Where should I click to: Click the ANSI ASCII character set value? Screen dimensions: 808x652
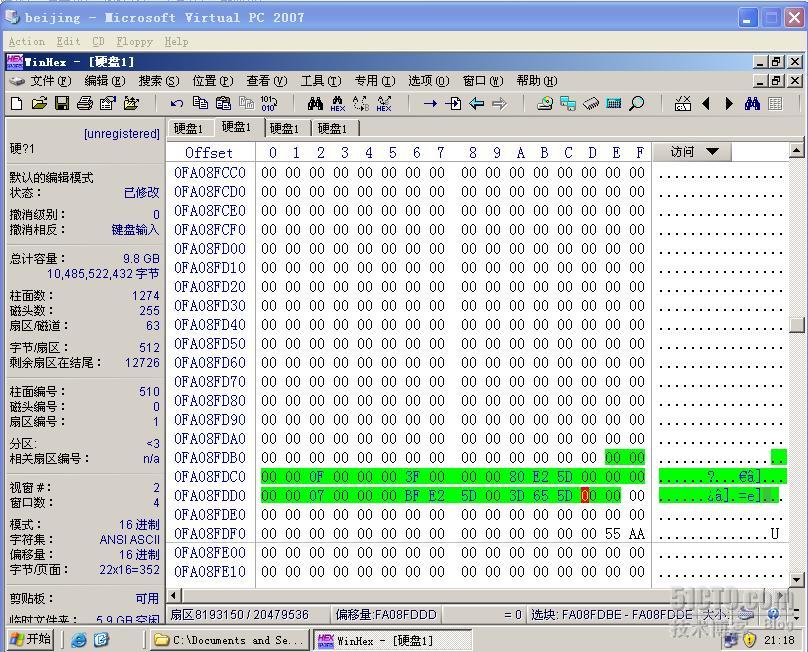point(130,539)
